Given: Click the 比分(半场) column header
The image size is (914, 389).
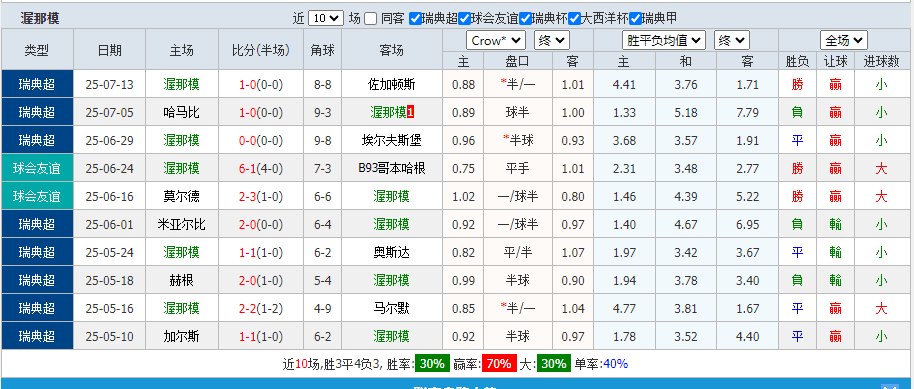Looking at the screenshot, I should click(261, 50).
